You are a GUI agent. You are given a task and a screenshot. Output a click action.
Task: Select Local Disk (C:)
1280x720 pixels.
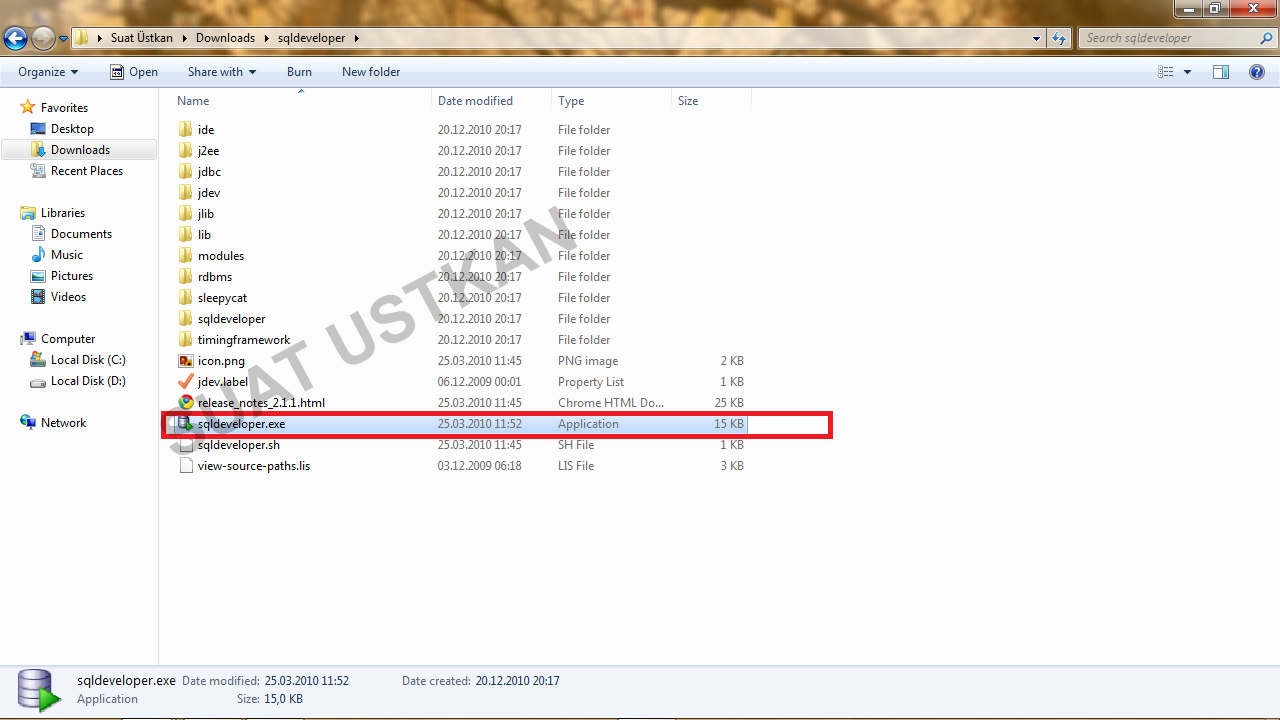point(88,360)
